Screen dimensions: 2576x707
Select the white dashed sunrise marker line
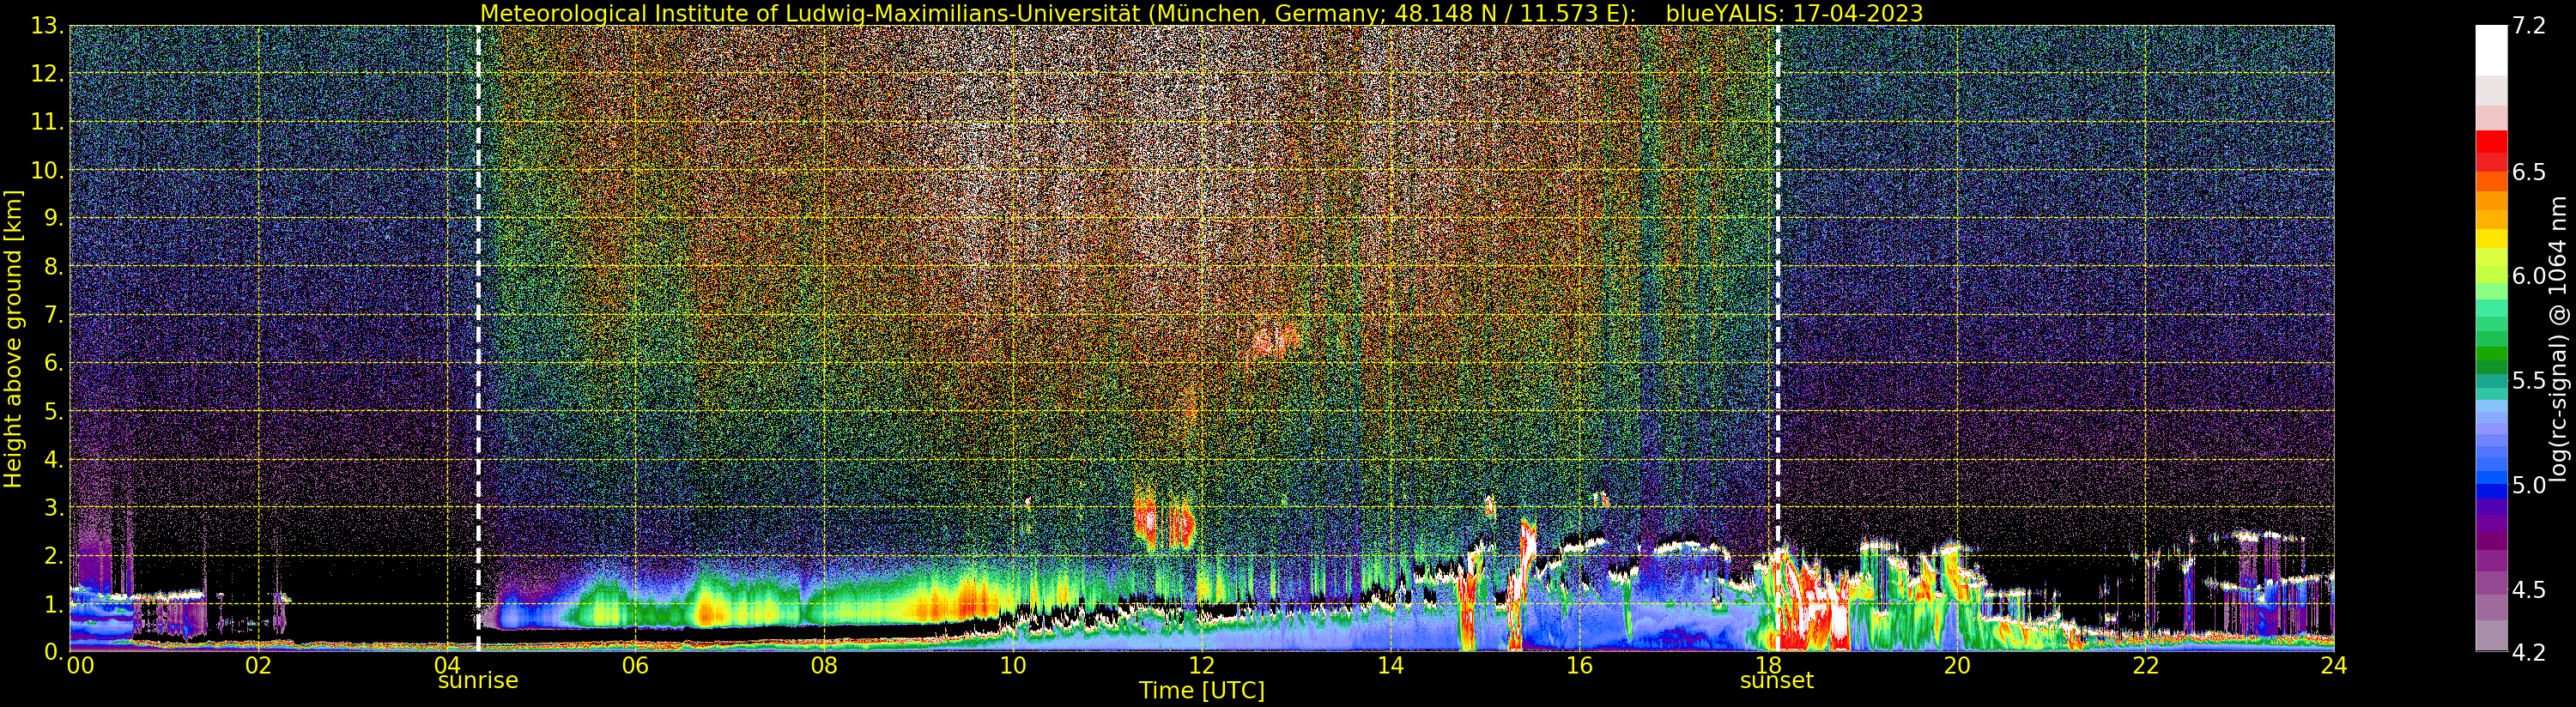tap(478, 338)
